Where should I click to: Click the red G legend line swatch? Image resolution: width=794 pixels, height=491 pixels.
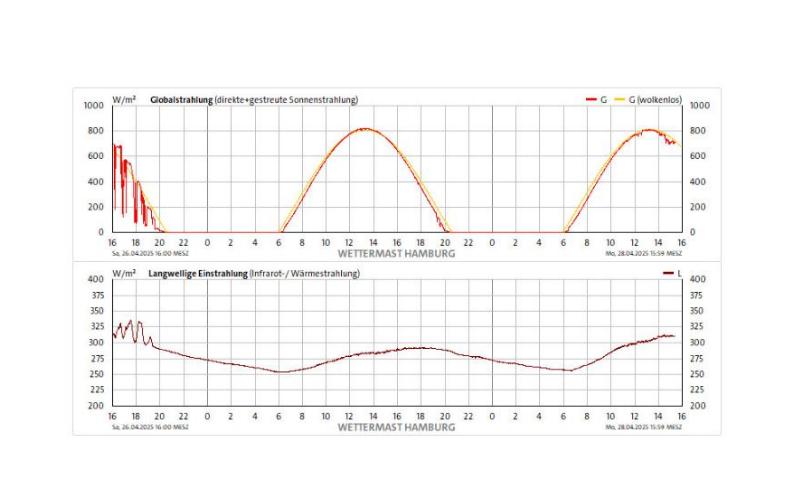591,100
